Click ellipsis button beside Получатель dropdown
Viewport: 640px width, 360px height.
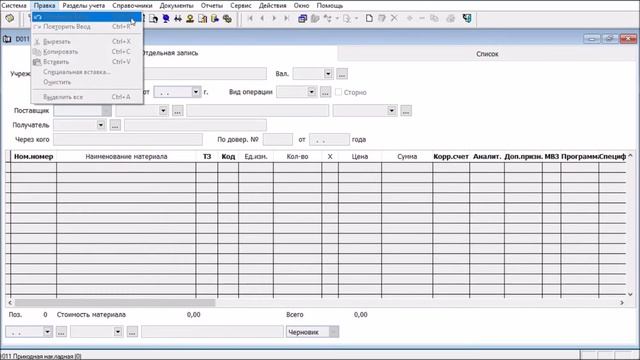pyautogui.click(x=115, y=125)
